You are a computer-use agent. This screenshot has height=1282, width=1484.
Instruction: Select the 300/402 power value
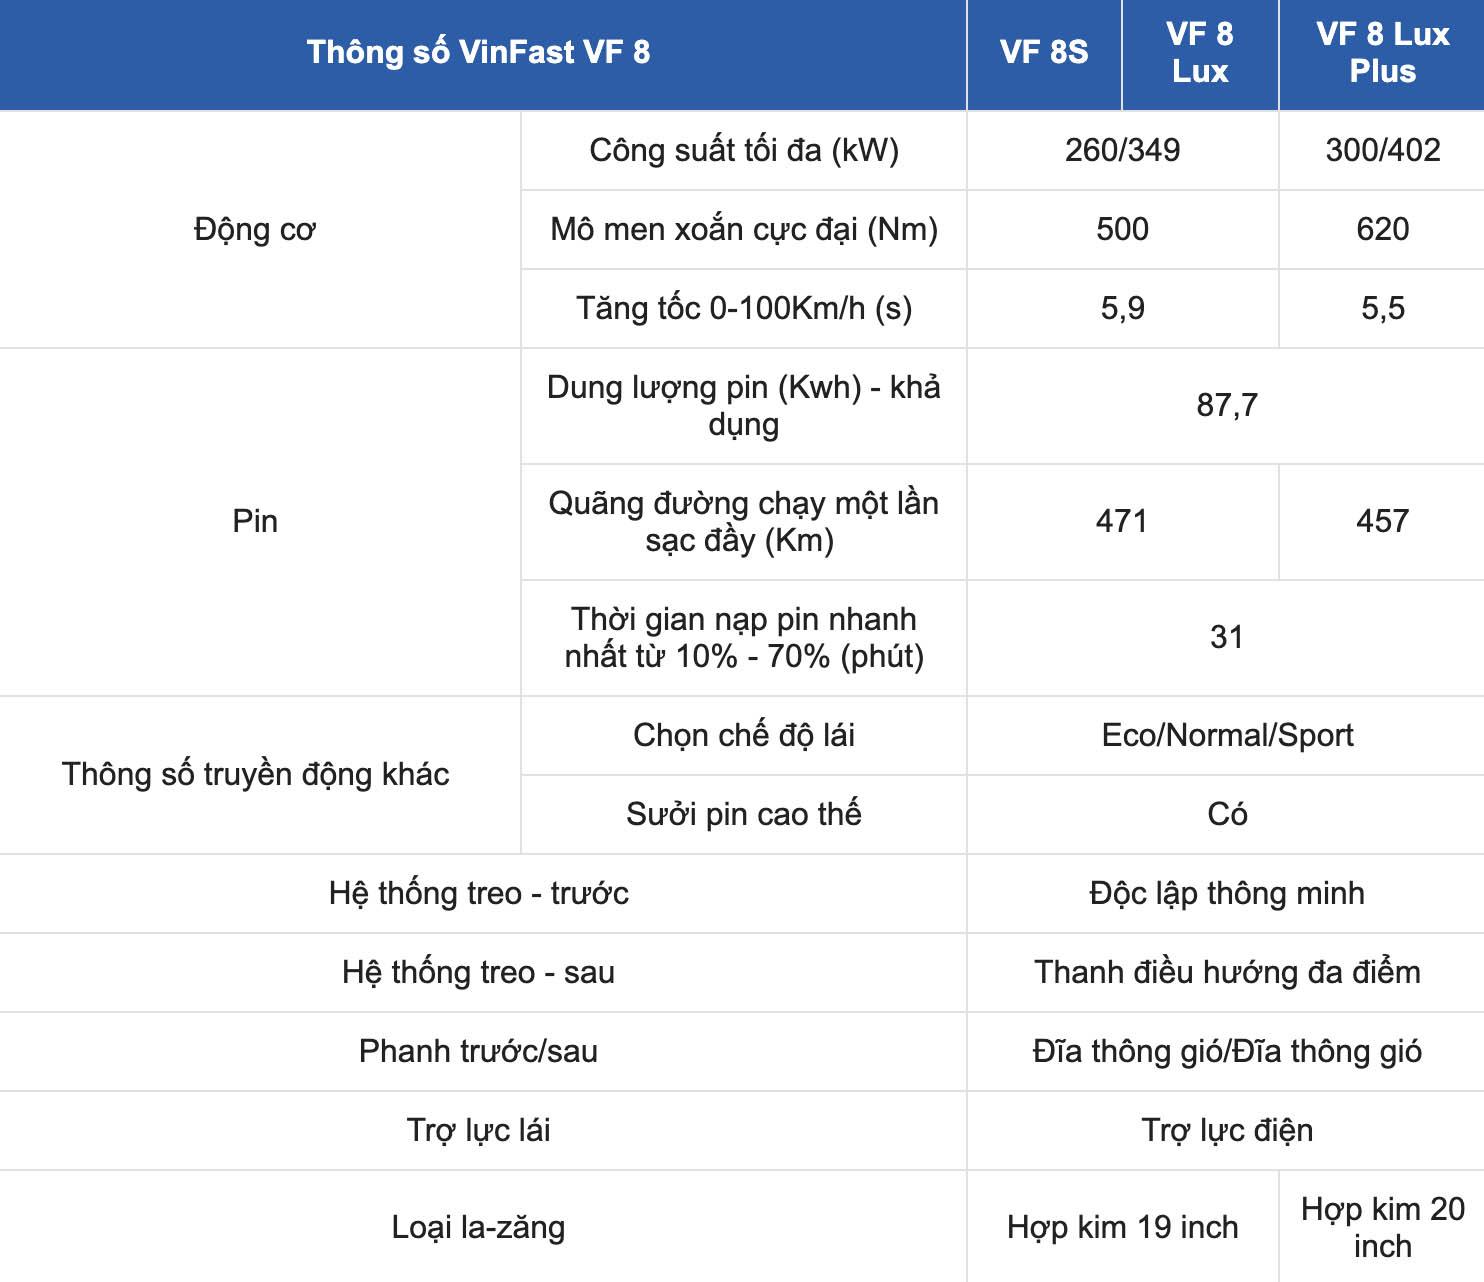tap(1382, 150)
